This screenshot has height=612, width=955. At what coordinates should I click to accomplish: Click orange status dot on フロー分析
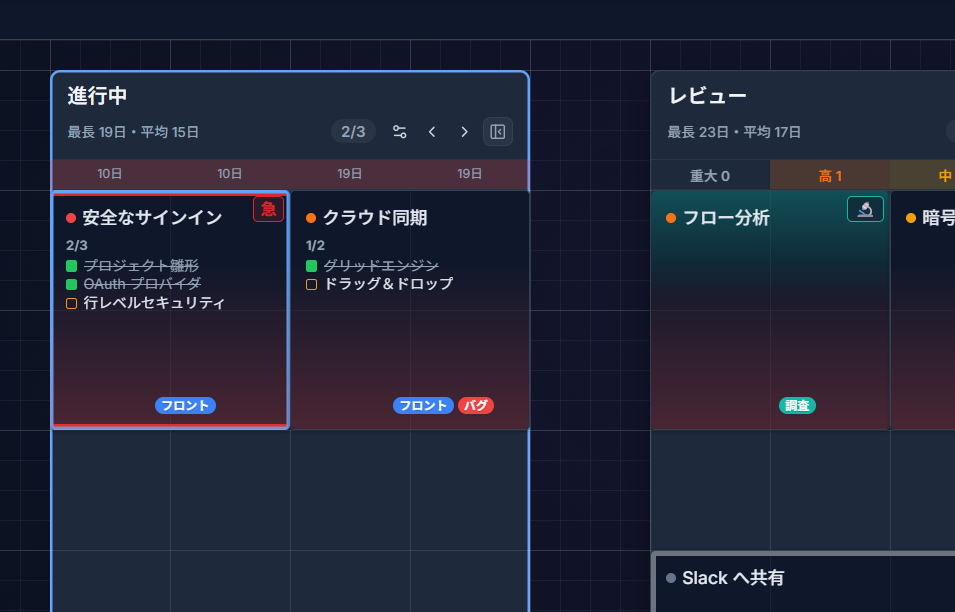tap(671, 218)
